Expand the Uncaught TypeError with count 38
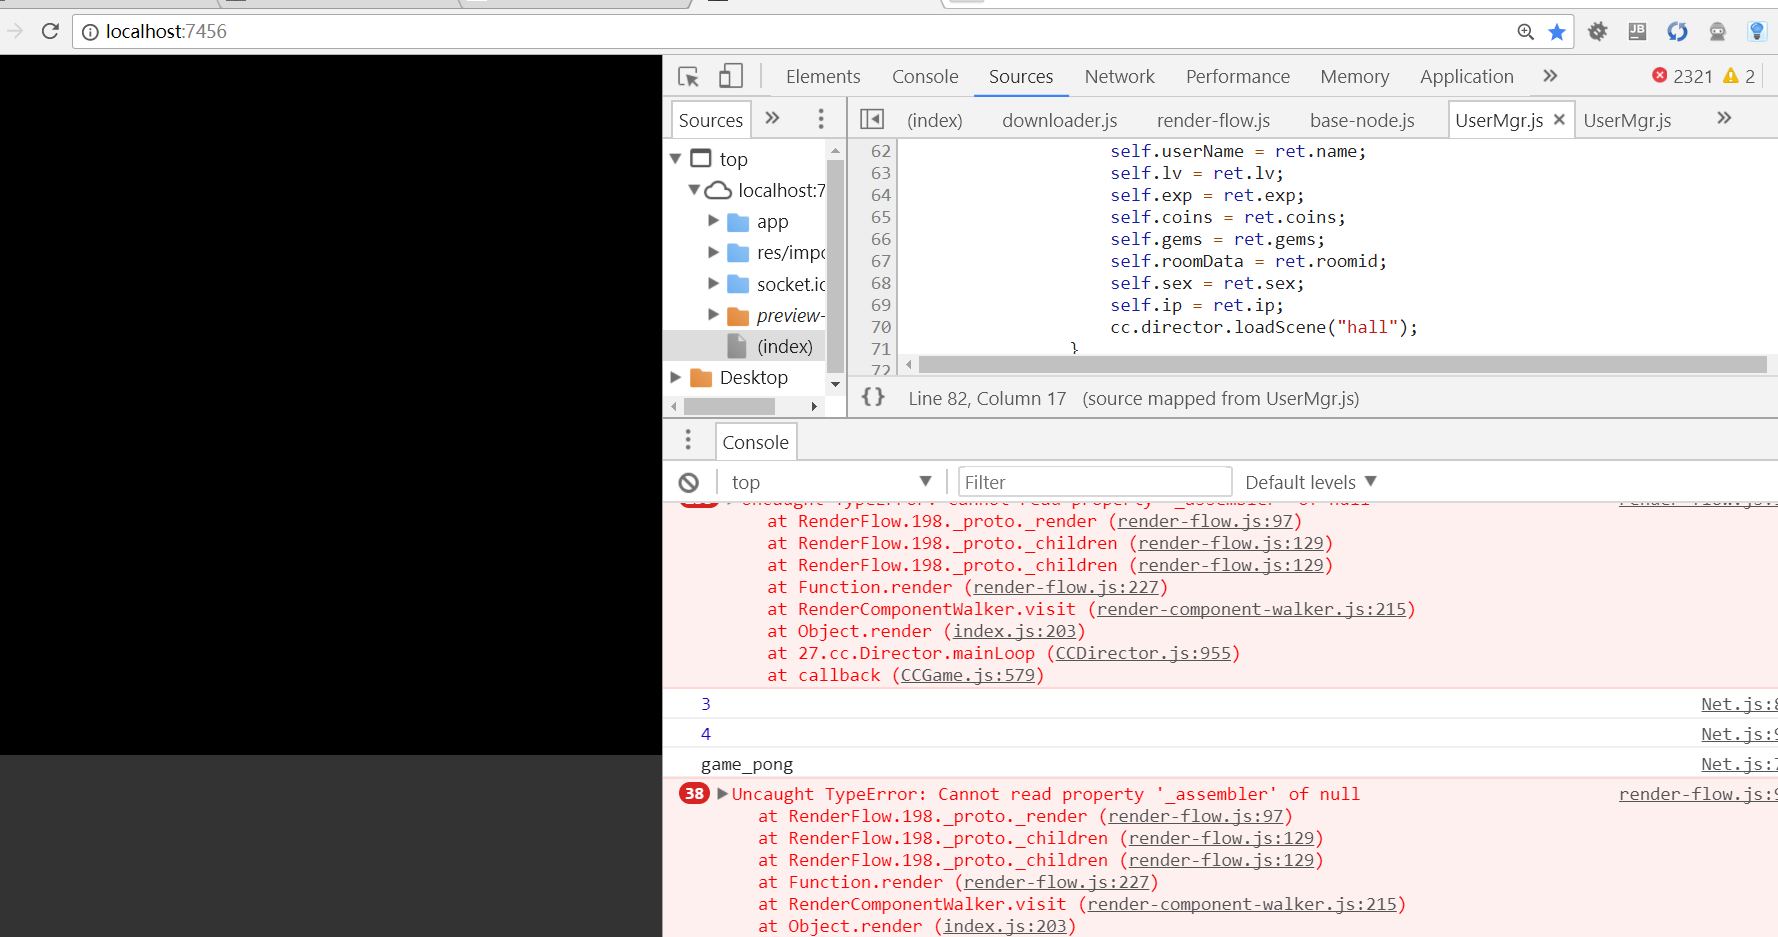Image resolution: width=1778 pixels, height=937 pixels. tap(723, 794)
